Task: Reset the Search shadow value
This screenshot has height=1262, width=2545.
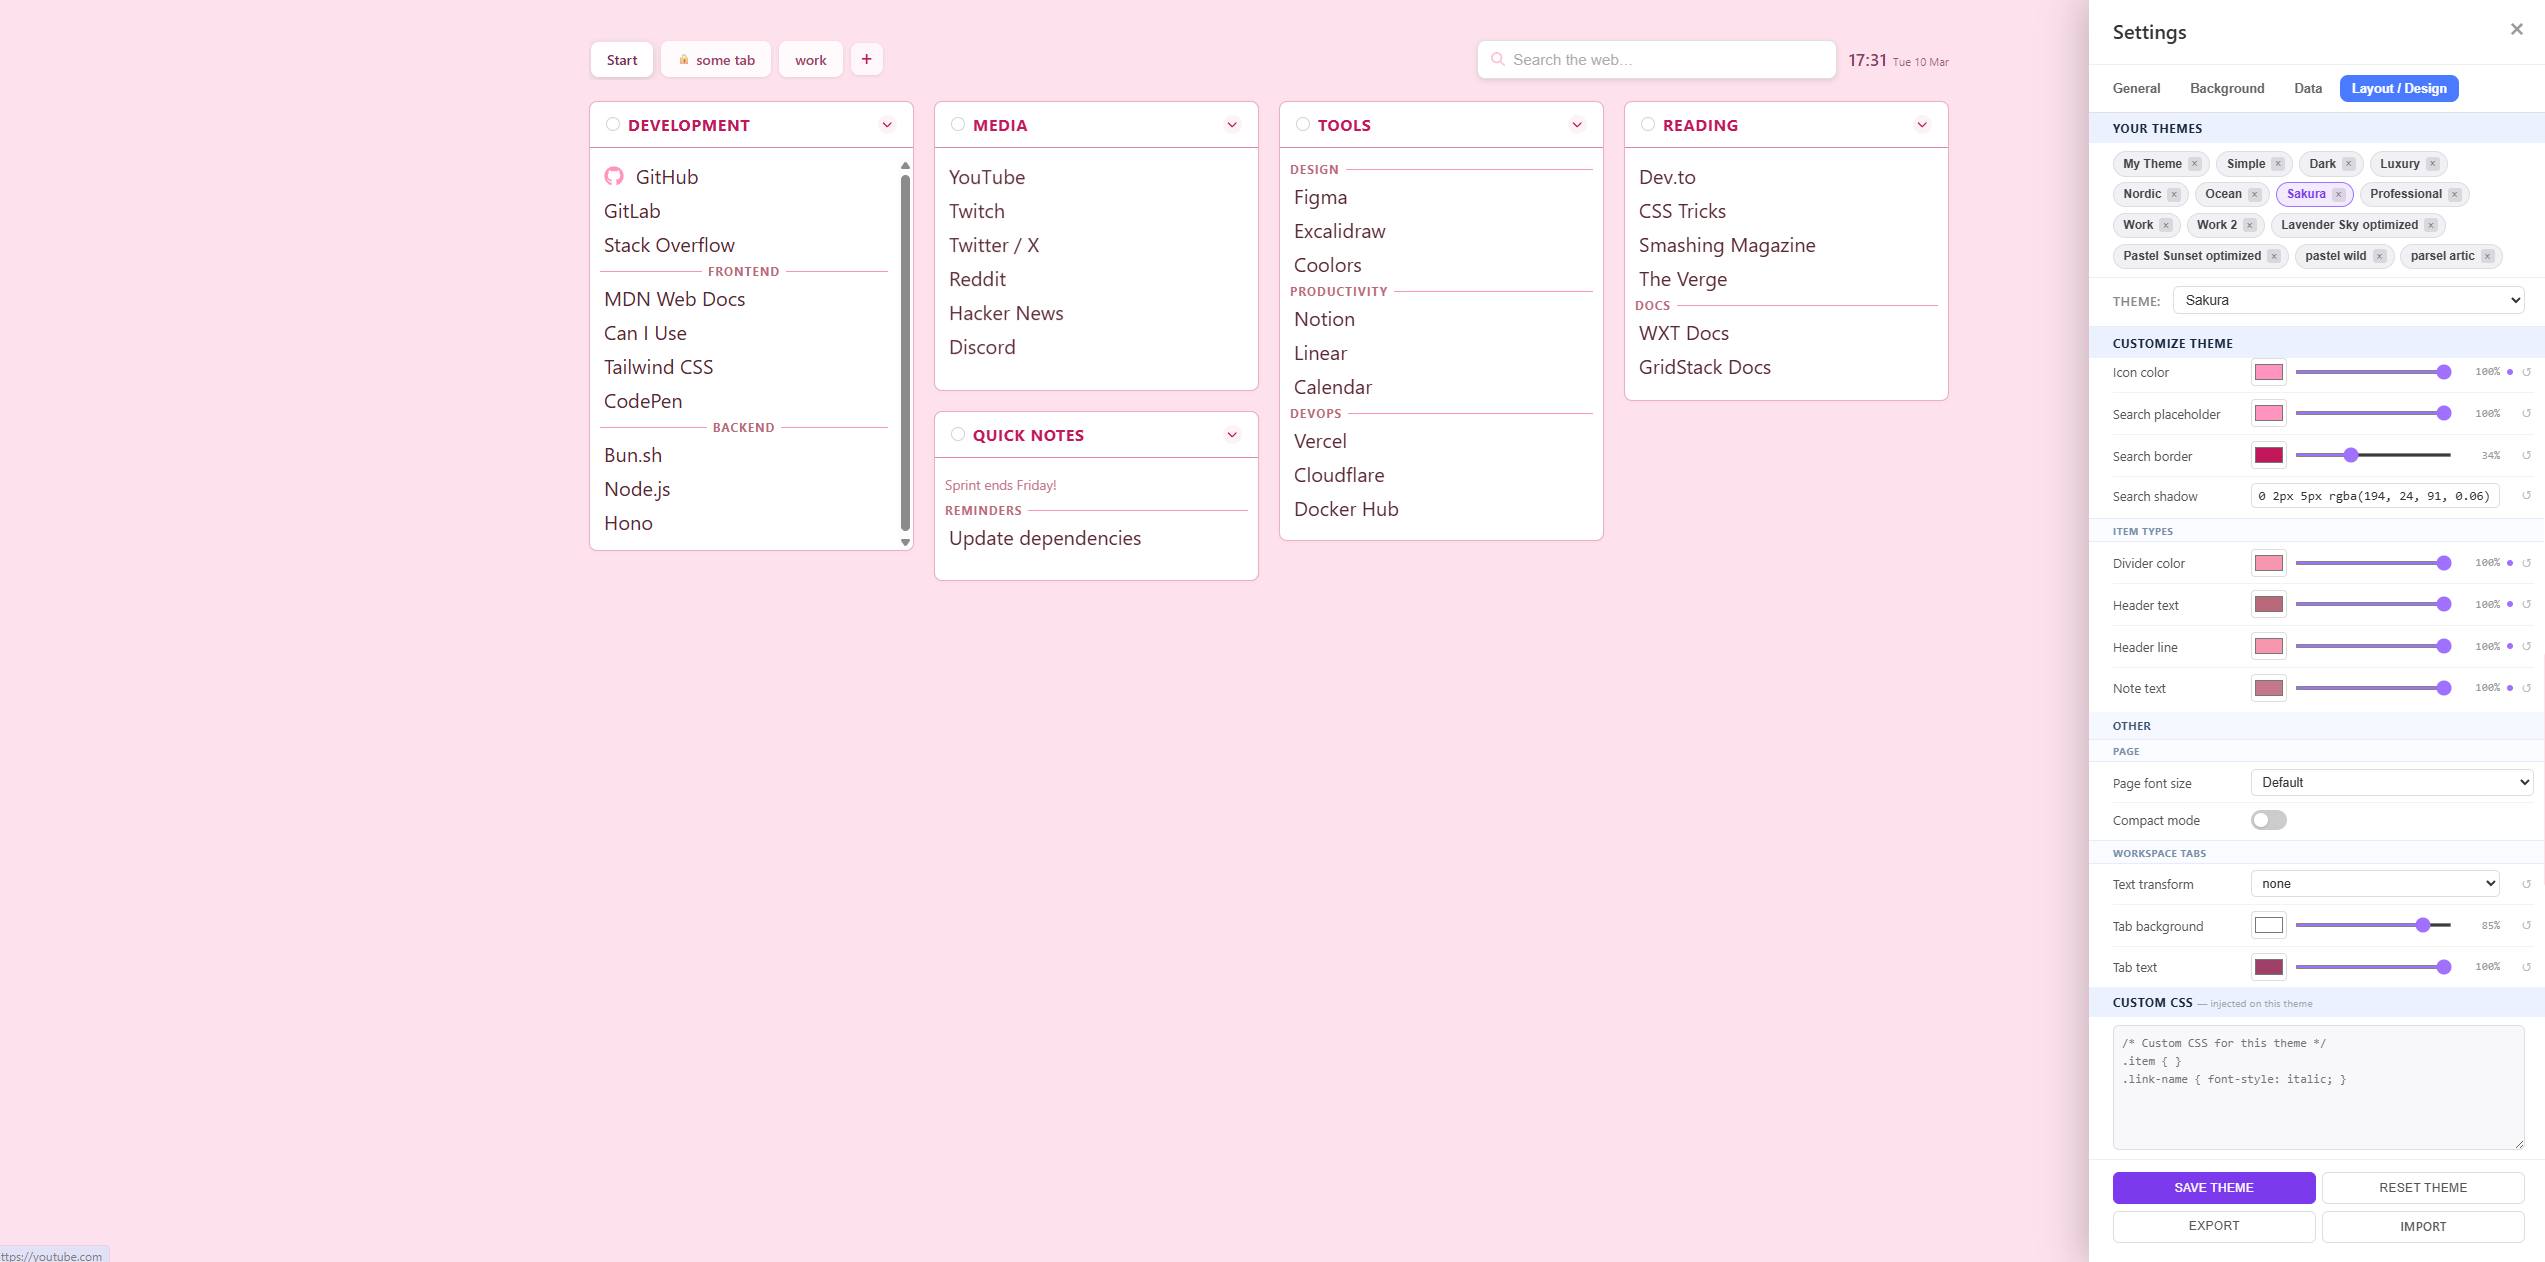Action: tap(2528, 495)
